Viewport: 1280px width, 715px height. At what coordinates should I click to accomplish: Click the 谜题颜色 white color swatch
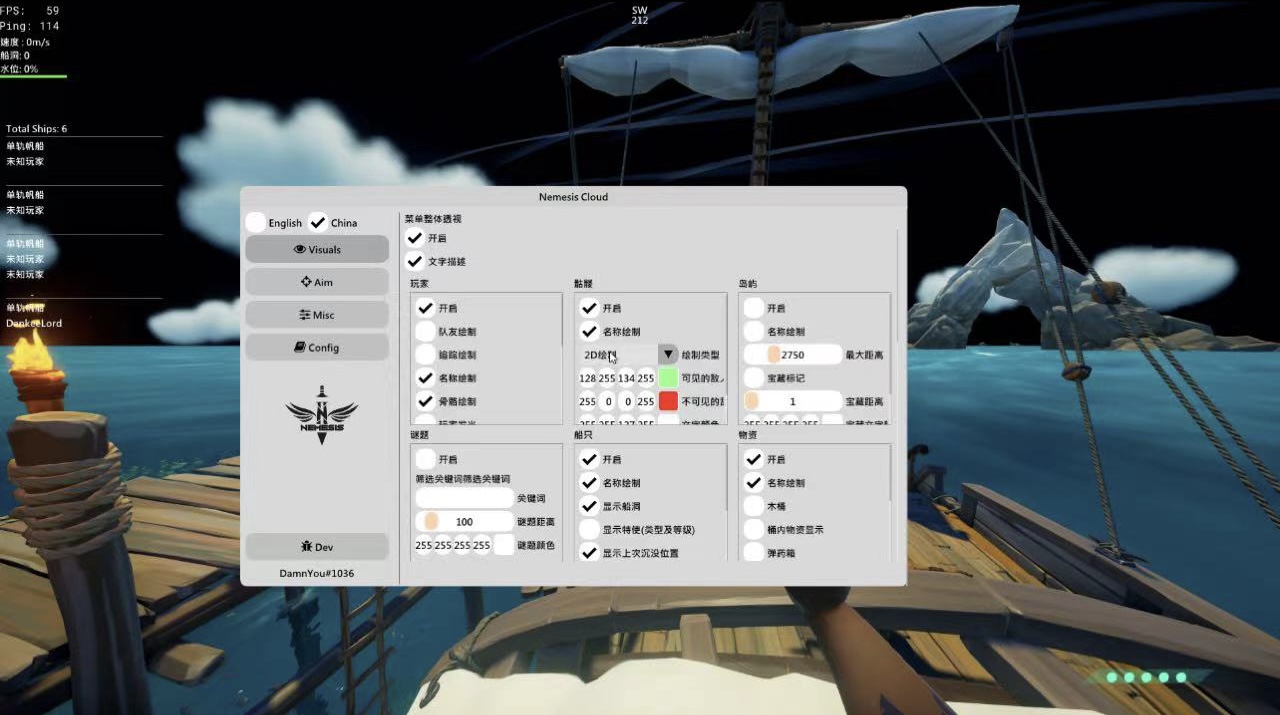(504, 545)
